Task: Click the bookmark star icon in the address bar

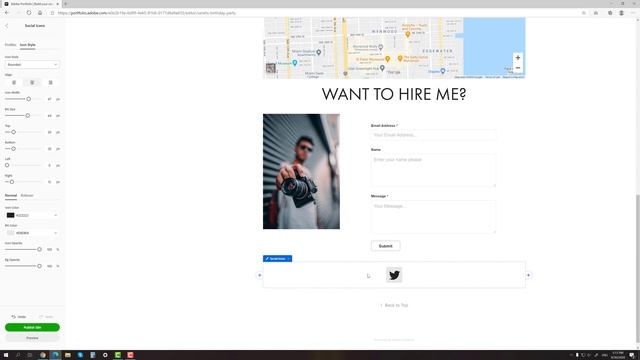Action: [584, 13]
